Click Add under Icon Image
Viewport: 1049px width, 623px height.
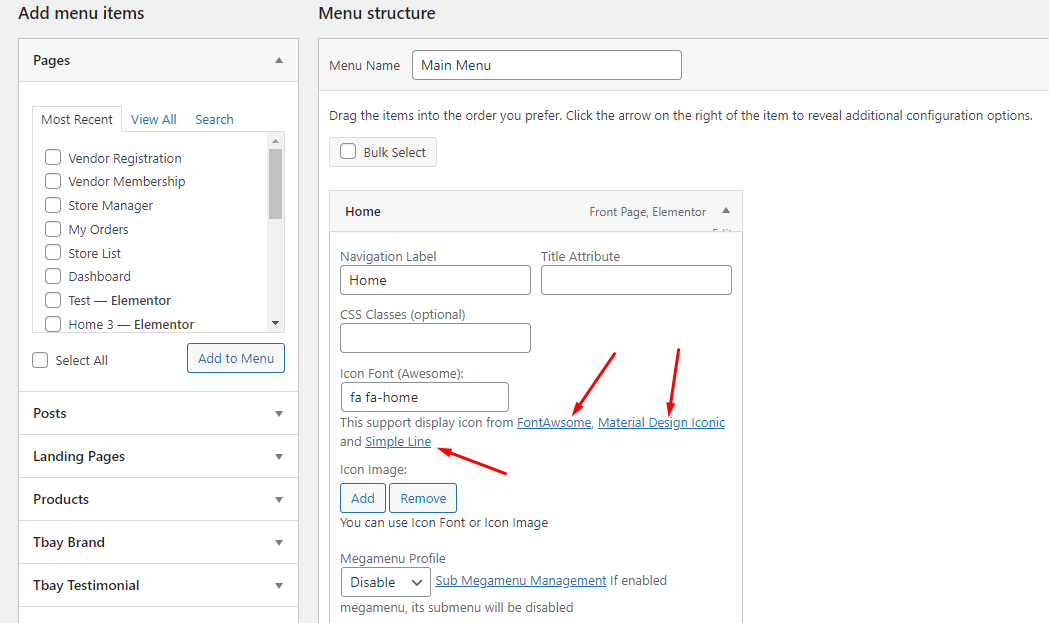pyautogui.click(x=363, y=498)
